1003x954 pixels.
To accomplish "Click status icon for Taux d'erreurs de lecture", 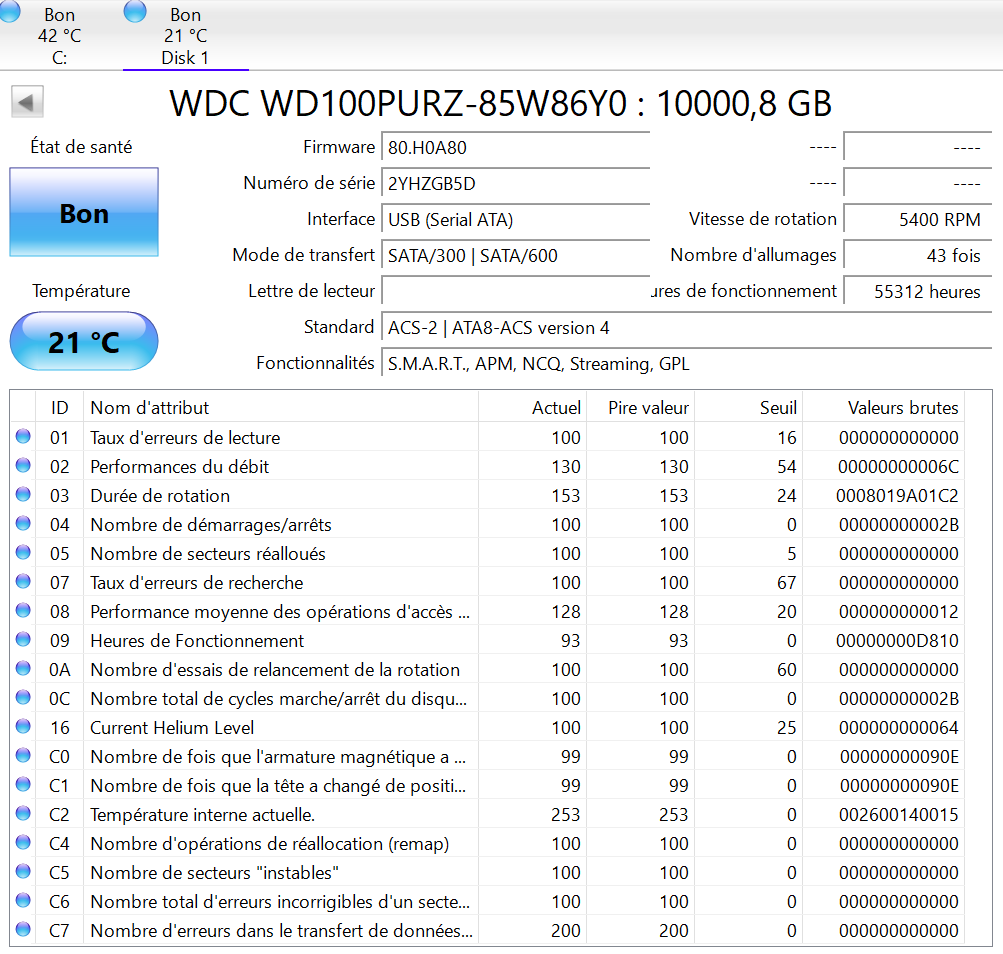I will coord(23,436).
